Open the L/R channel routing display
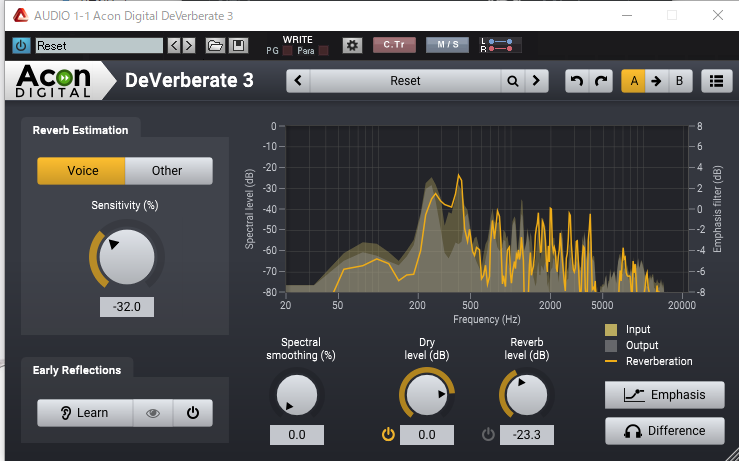Screen dimensions: 739x461 pos(500,45)
